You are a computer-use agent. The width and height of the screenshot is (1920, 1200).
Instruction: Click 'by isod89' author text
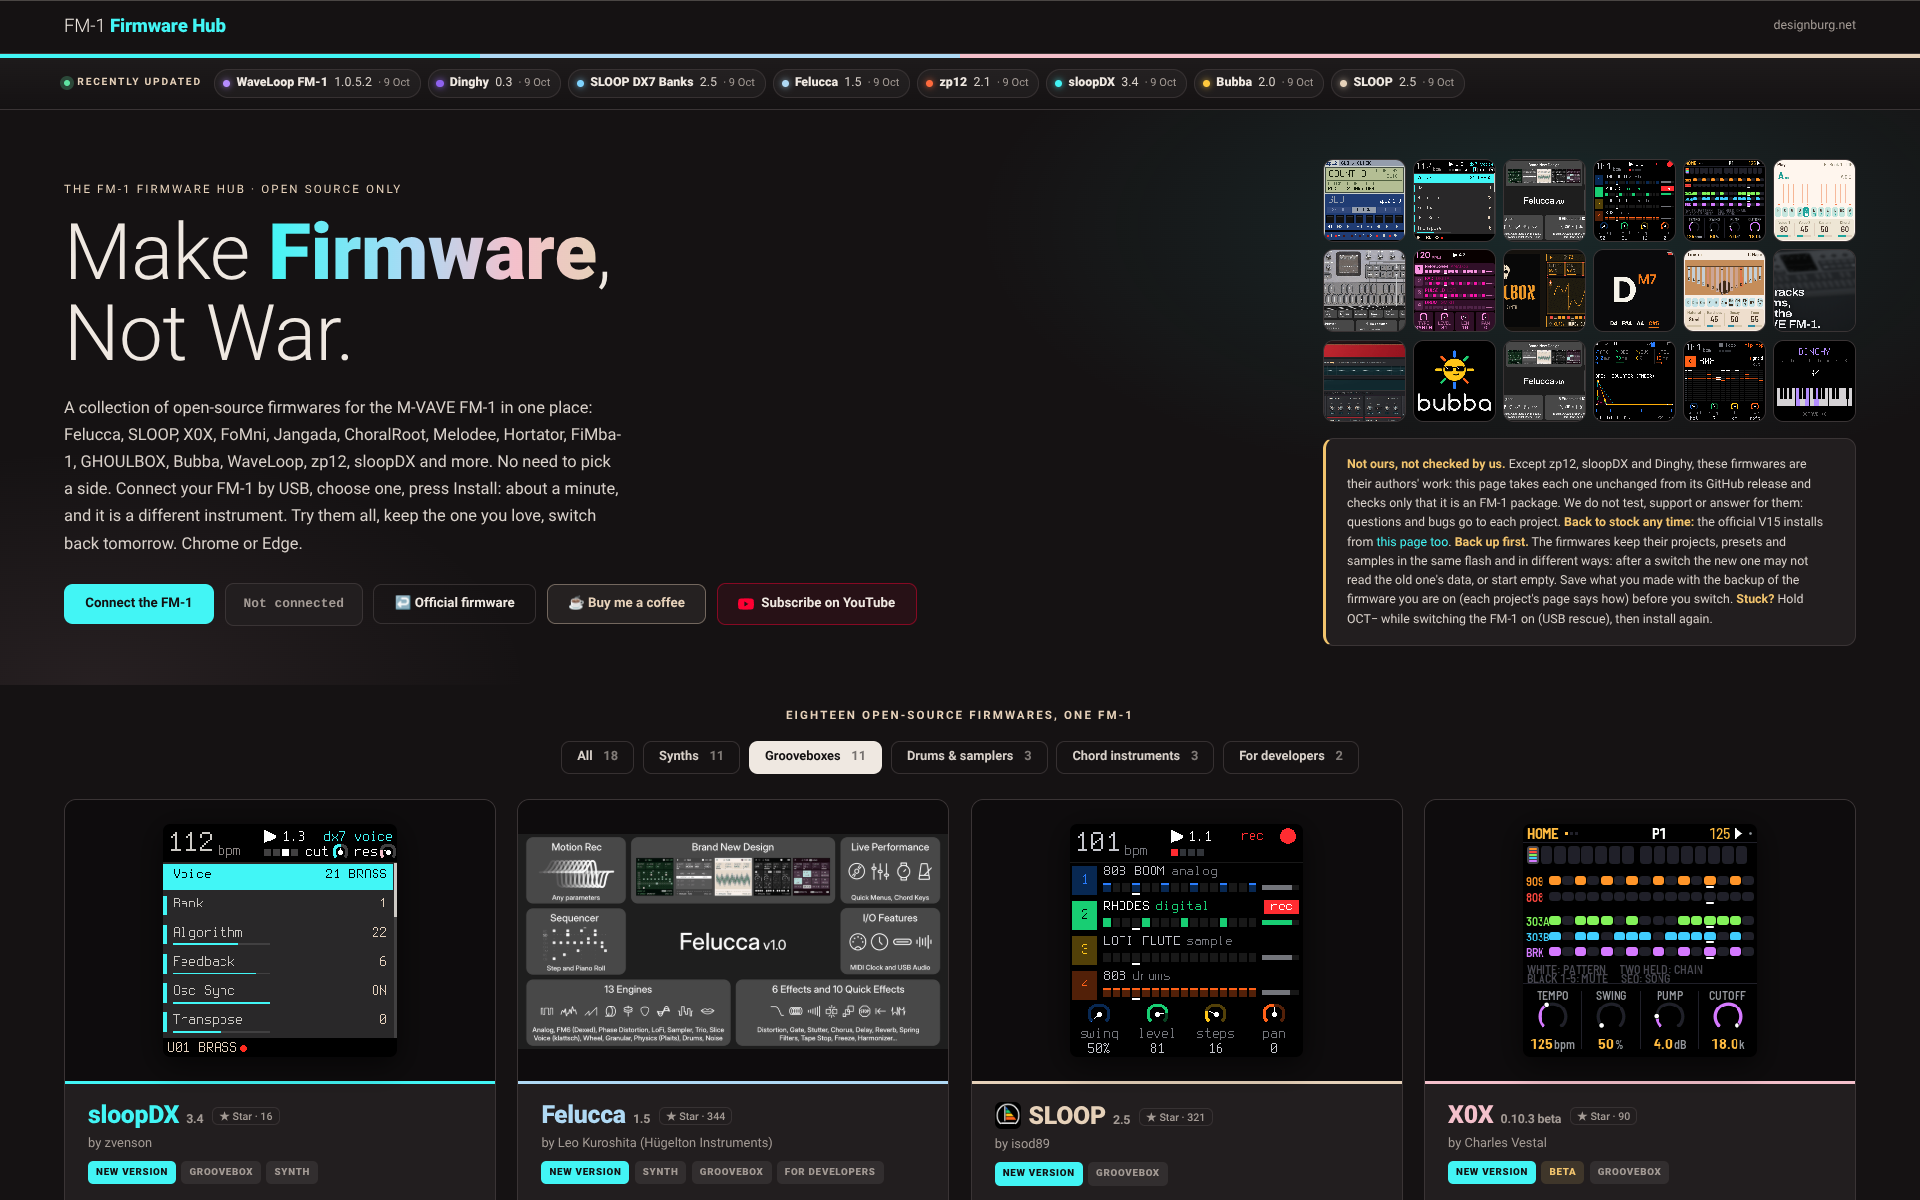click(x=1022, y=1144)
